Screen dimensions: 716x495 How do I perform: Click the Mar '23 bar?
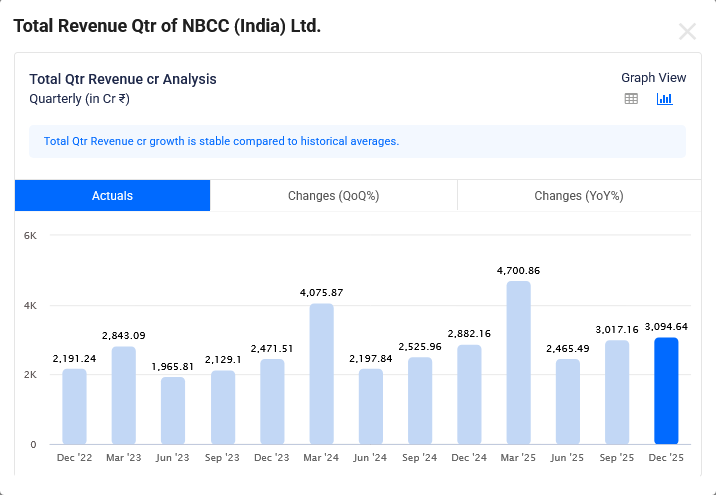pos(123,395)
